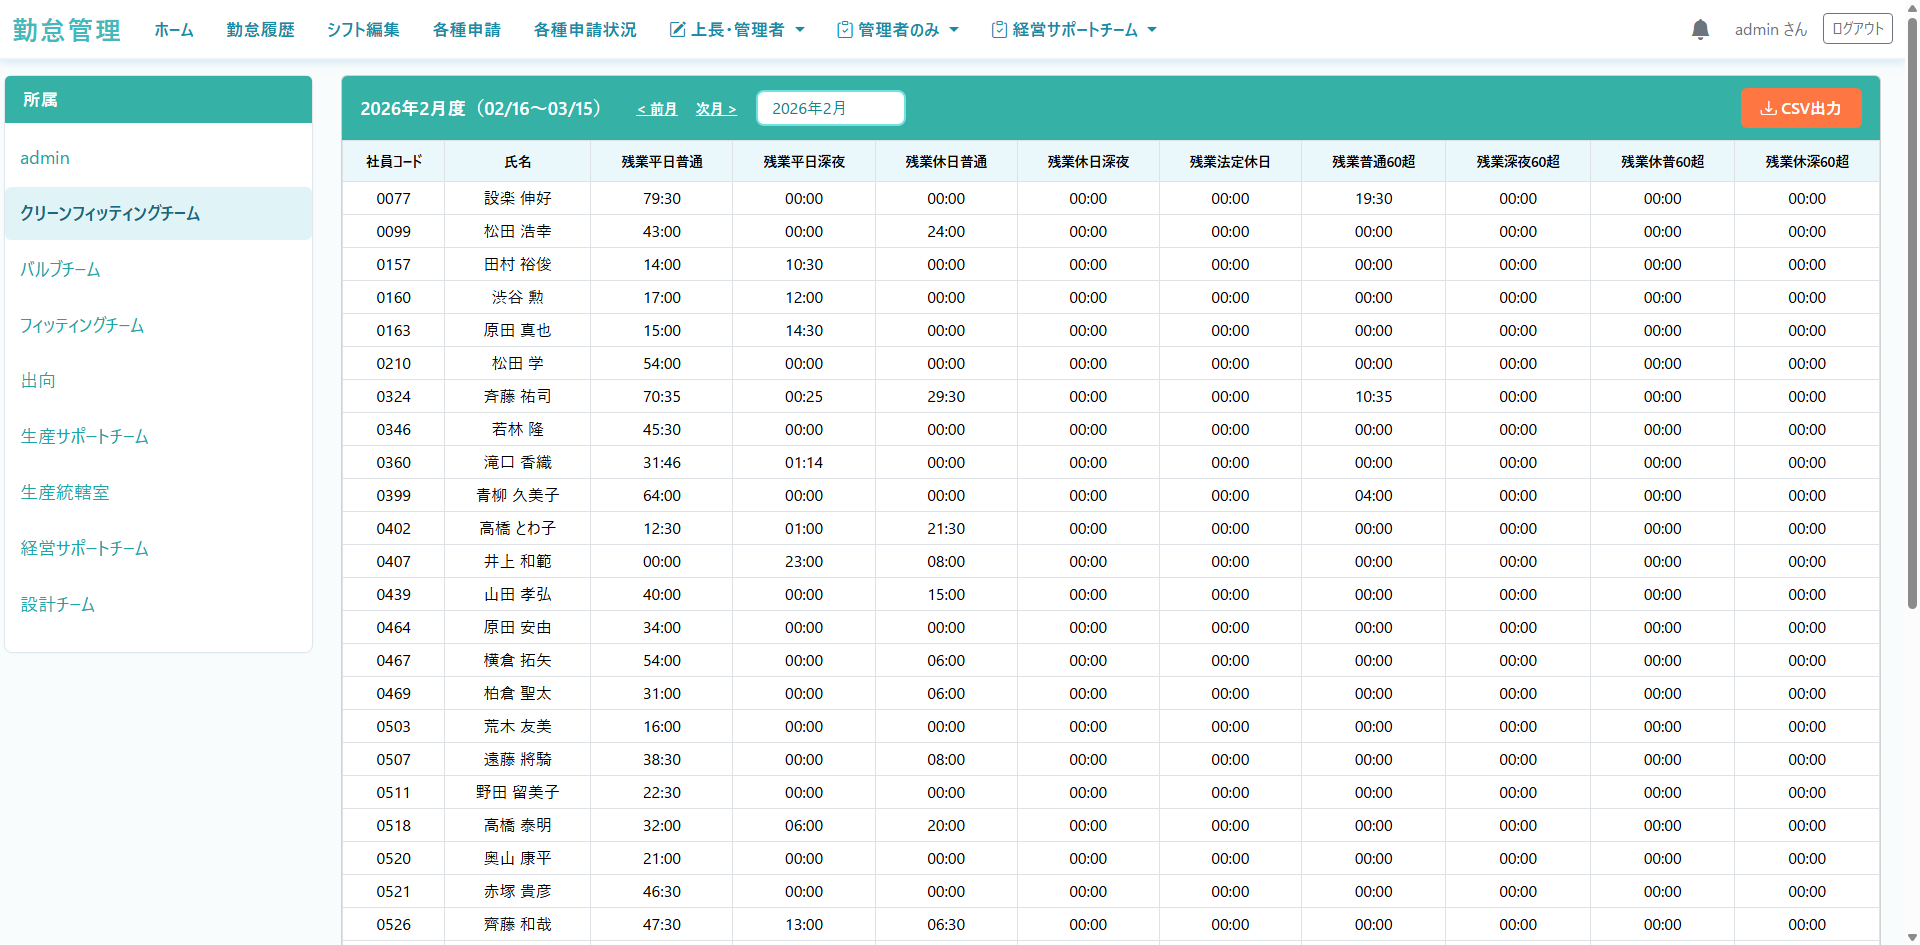Open the notification bell

point(1700,30)
